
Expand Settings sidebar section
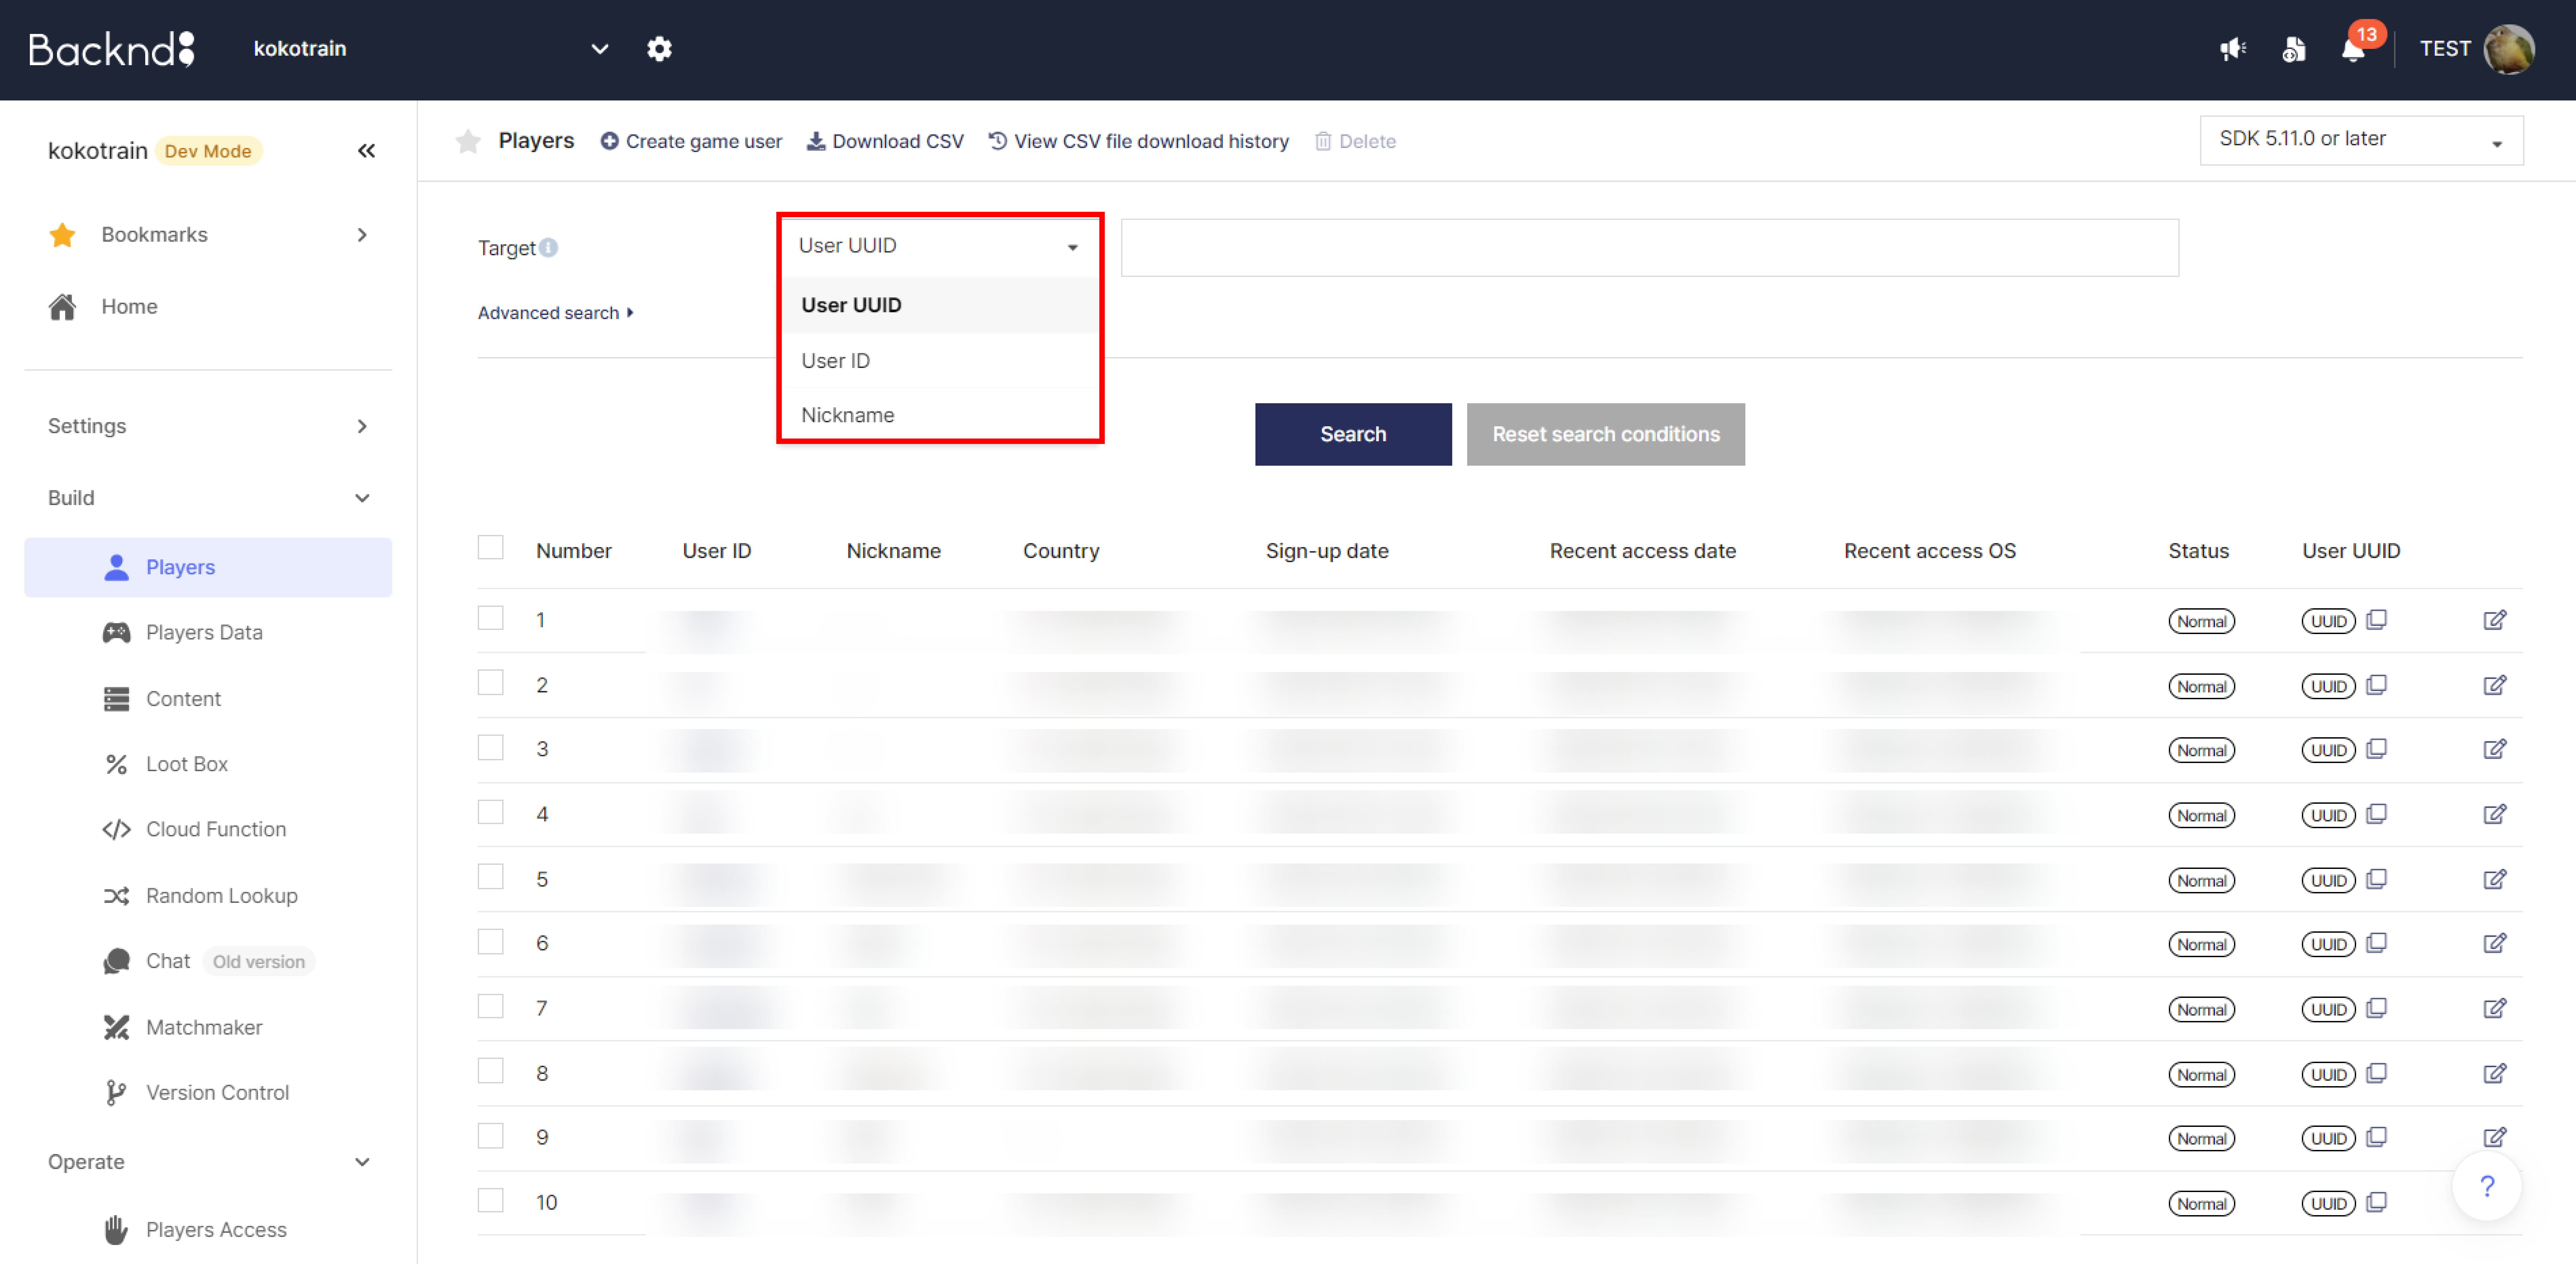(x=208, y=426)
